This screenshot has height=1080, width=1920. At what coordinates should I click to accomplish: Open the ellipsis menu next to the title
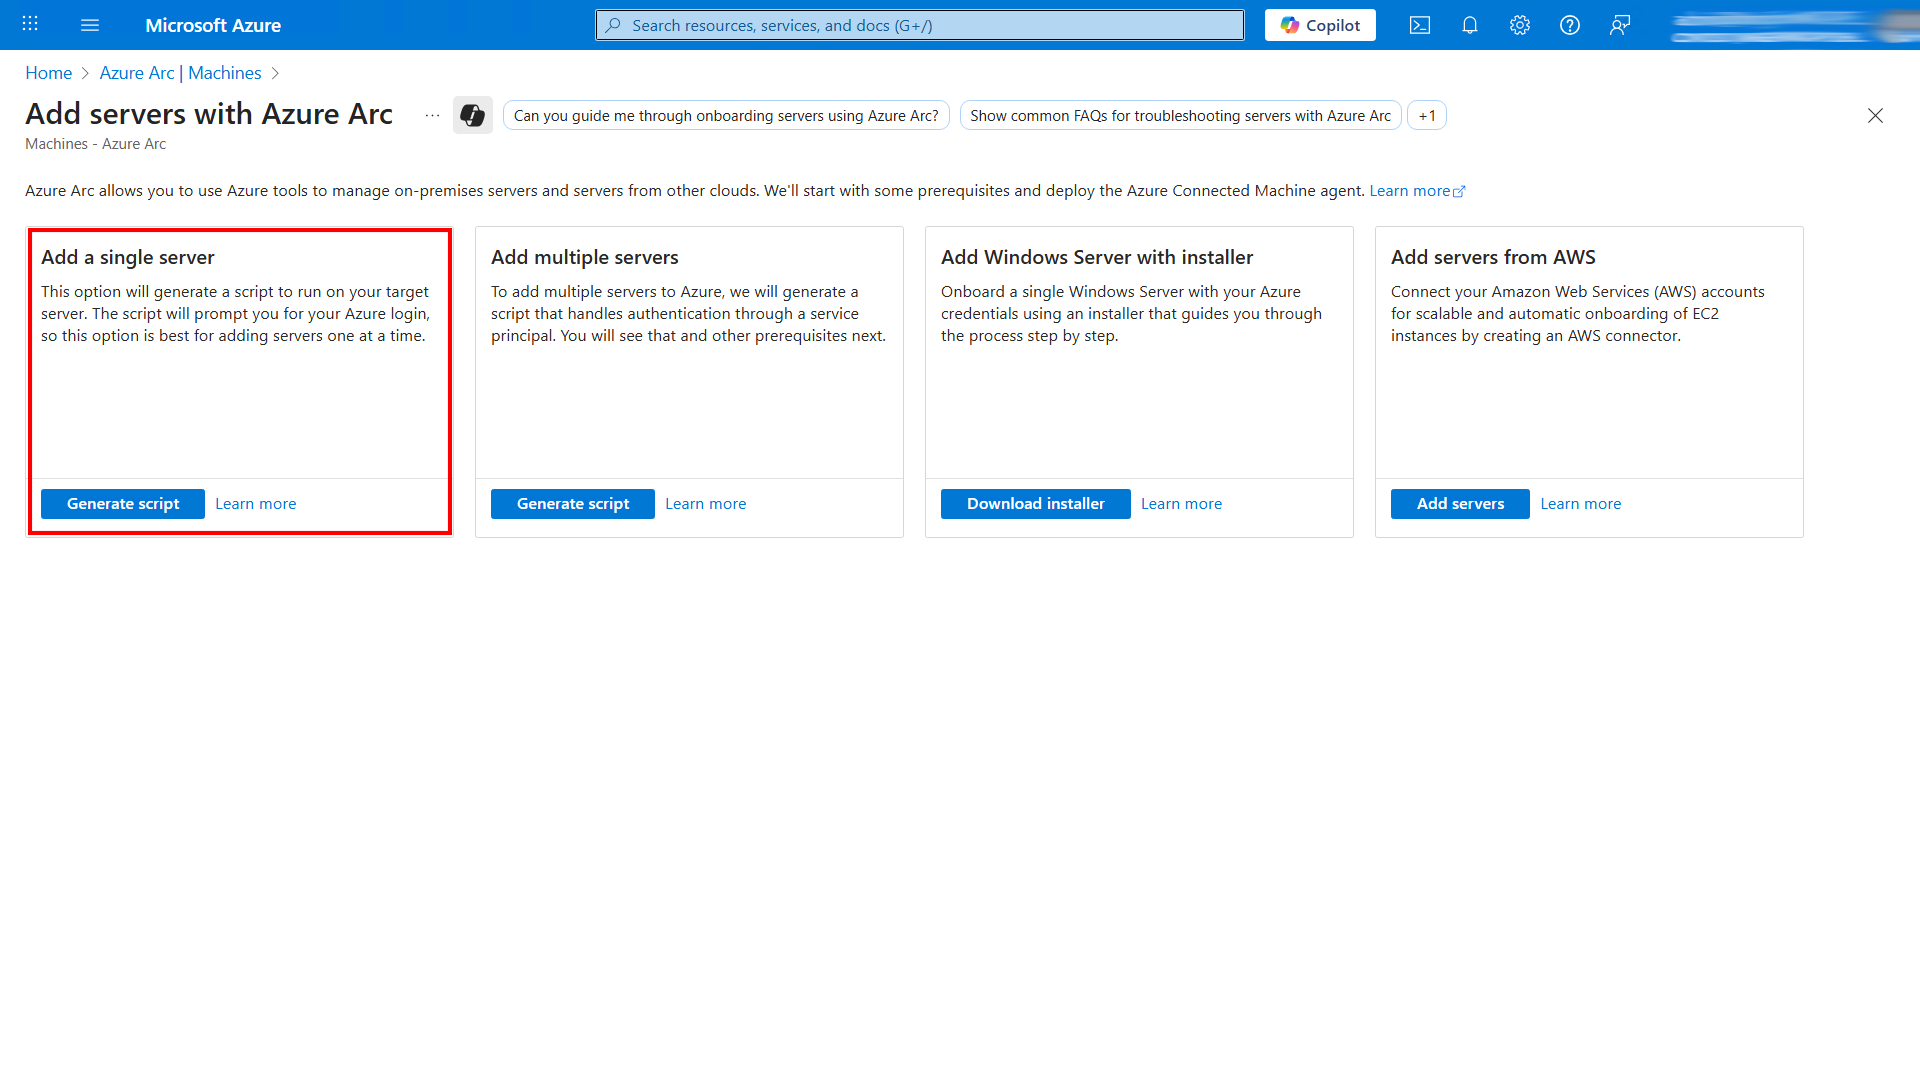pos(432,115)
